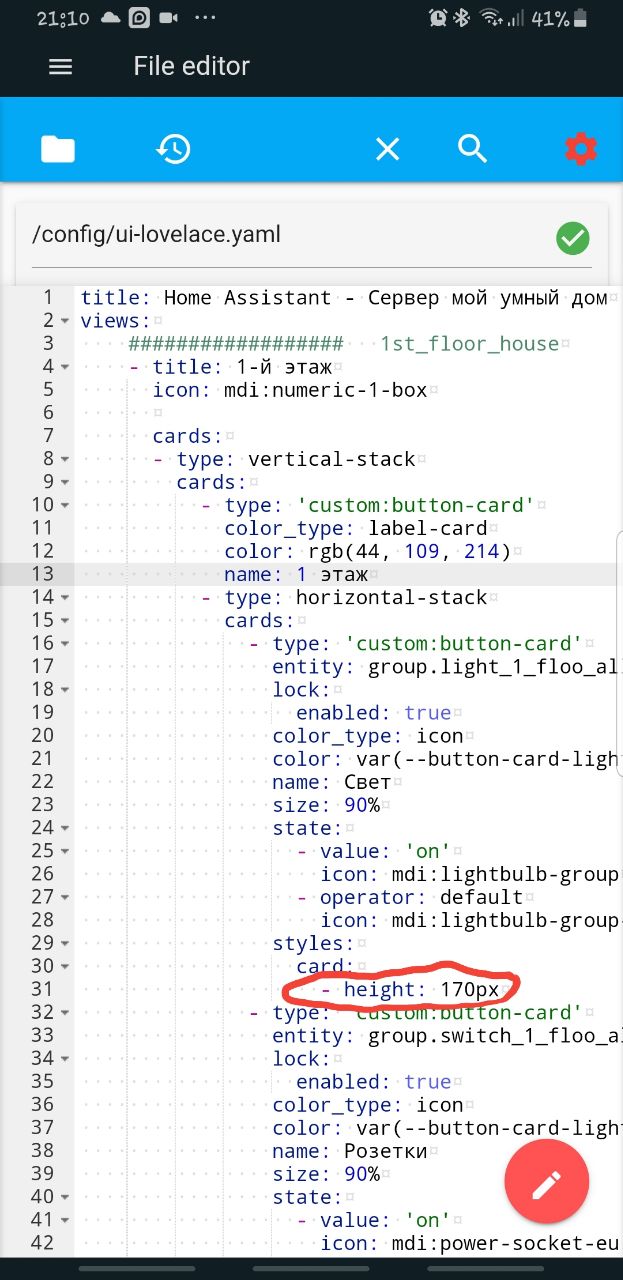Open the search icon in toolbar

pos(472,149)
